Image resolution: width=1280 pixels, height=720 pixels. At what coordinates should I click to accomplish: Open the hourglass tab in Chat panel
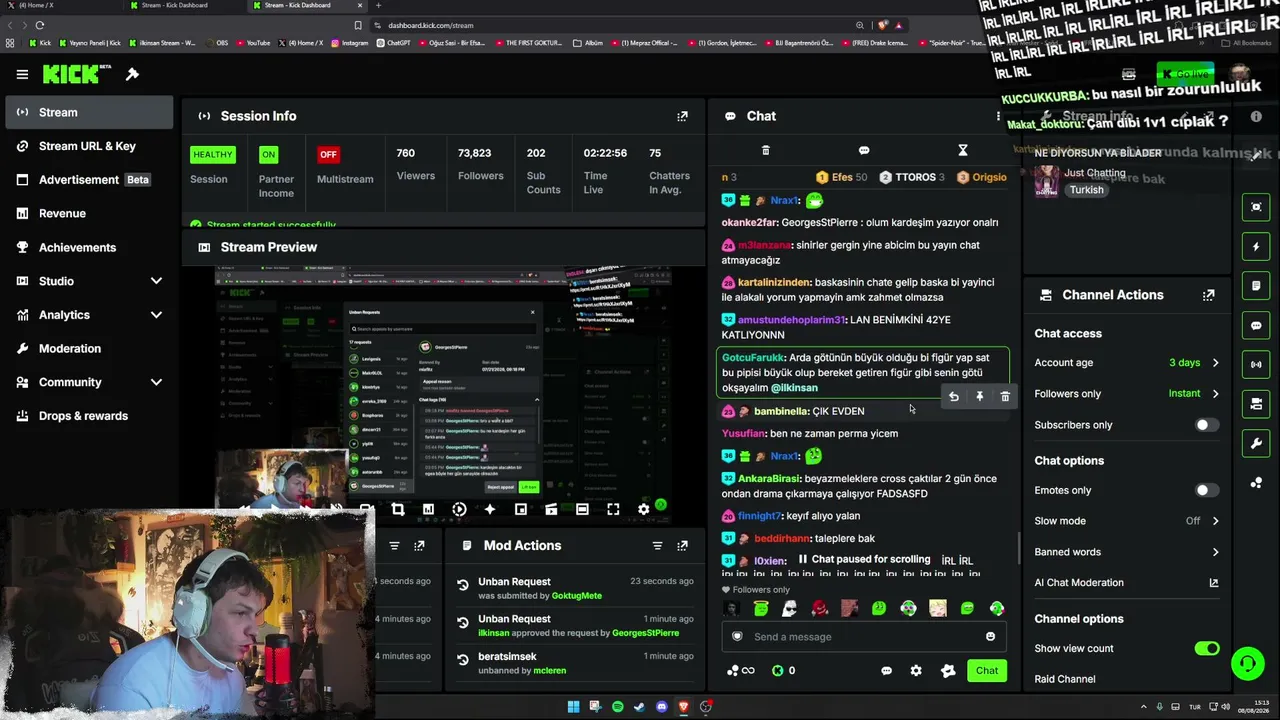click(x=963, y=150)
